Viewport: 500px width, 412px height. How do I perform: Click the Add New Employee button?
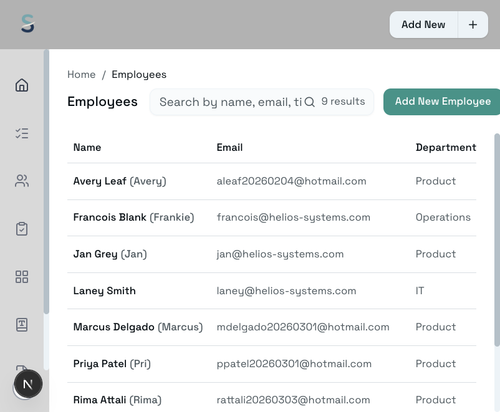coord(442,102)
